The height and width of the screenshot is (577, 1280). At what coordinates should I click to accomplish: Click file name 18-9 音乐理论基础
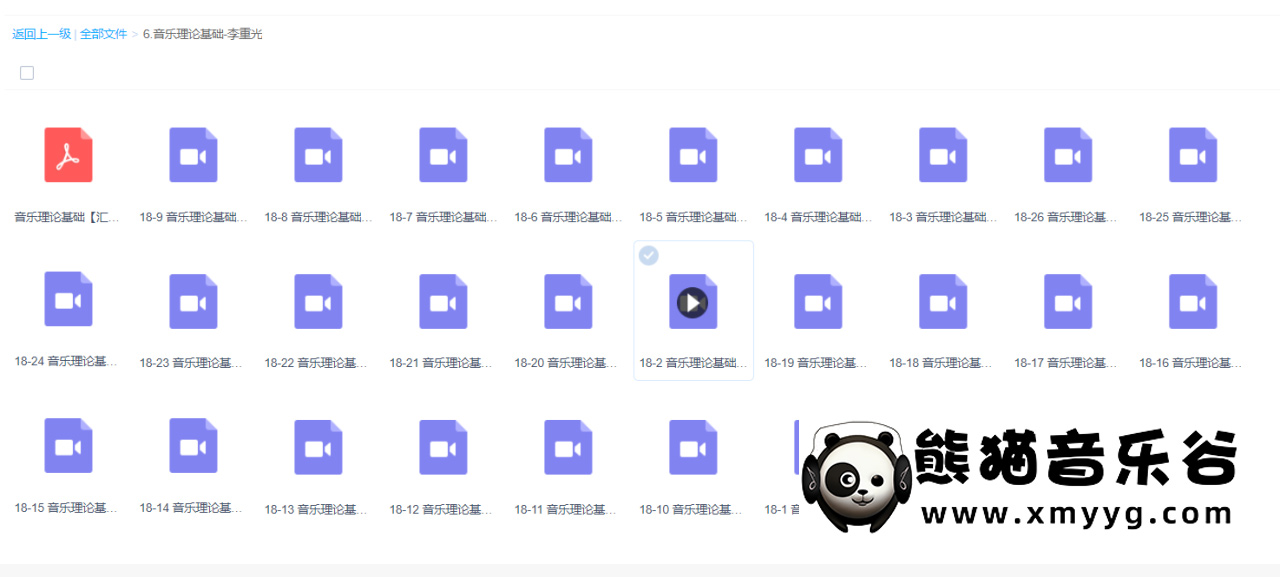193,217
